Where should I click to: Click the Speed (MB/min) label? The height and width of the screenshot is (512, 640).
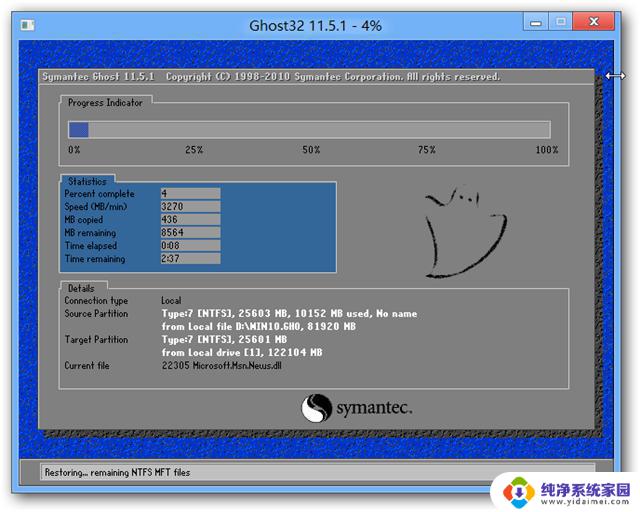[96, 207]
